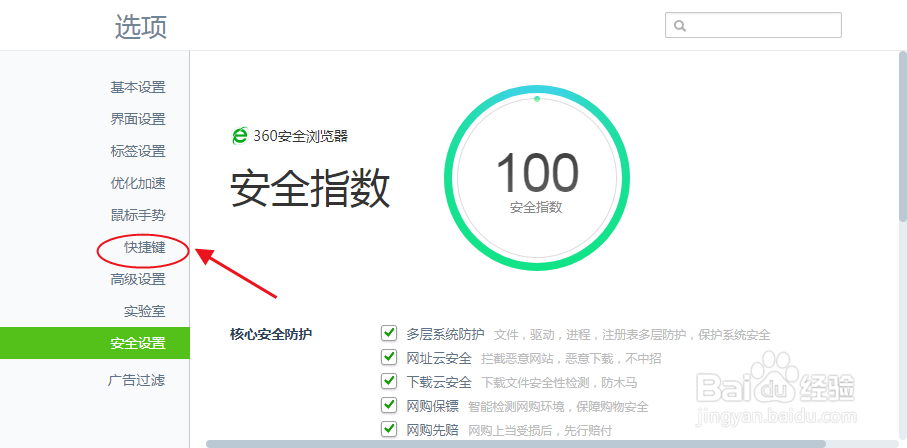The height and width of the screenshot is (448, 907).
Task: Disable 网购保镖 checkbox
Action: click(389, 405)
